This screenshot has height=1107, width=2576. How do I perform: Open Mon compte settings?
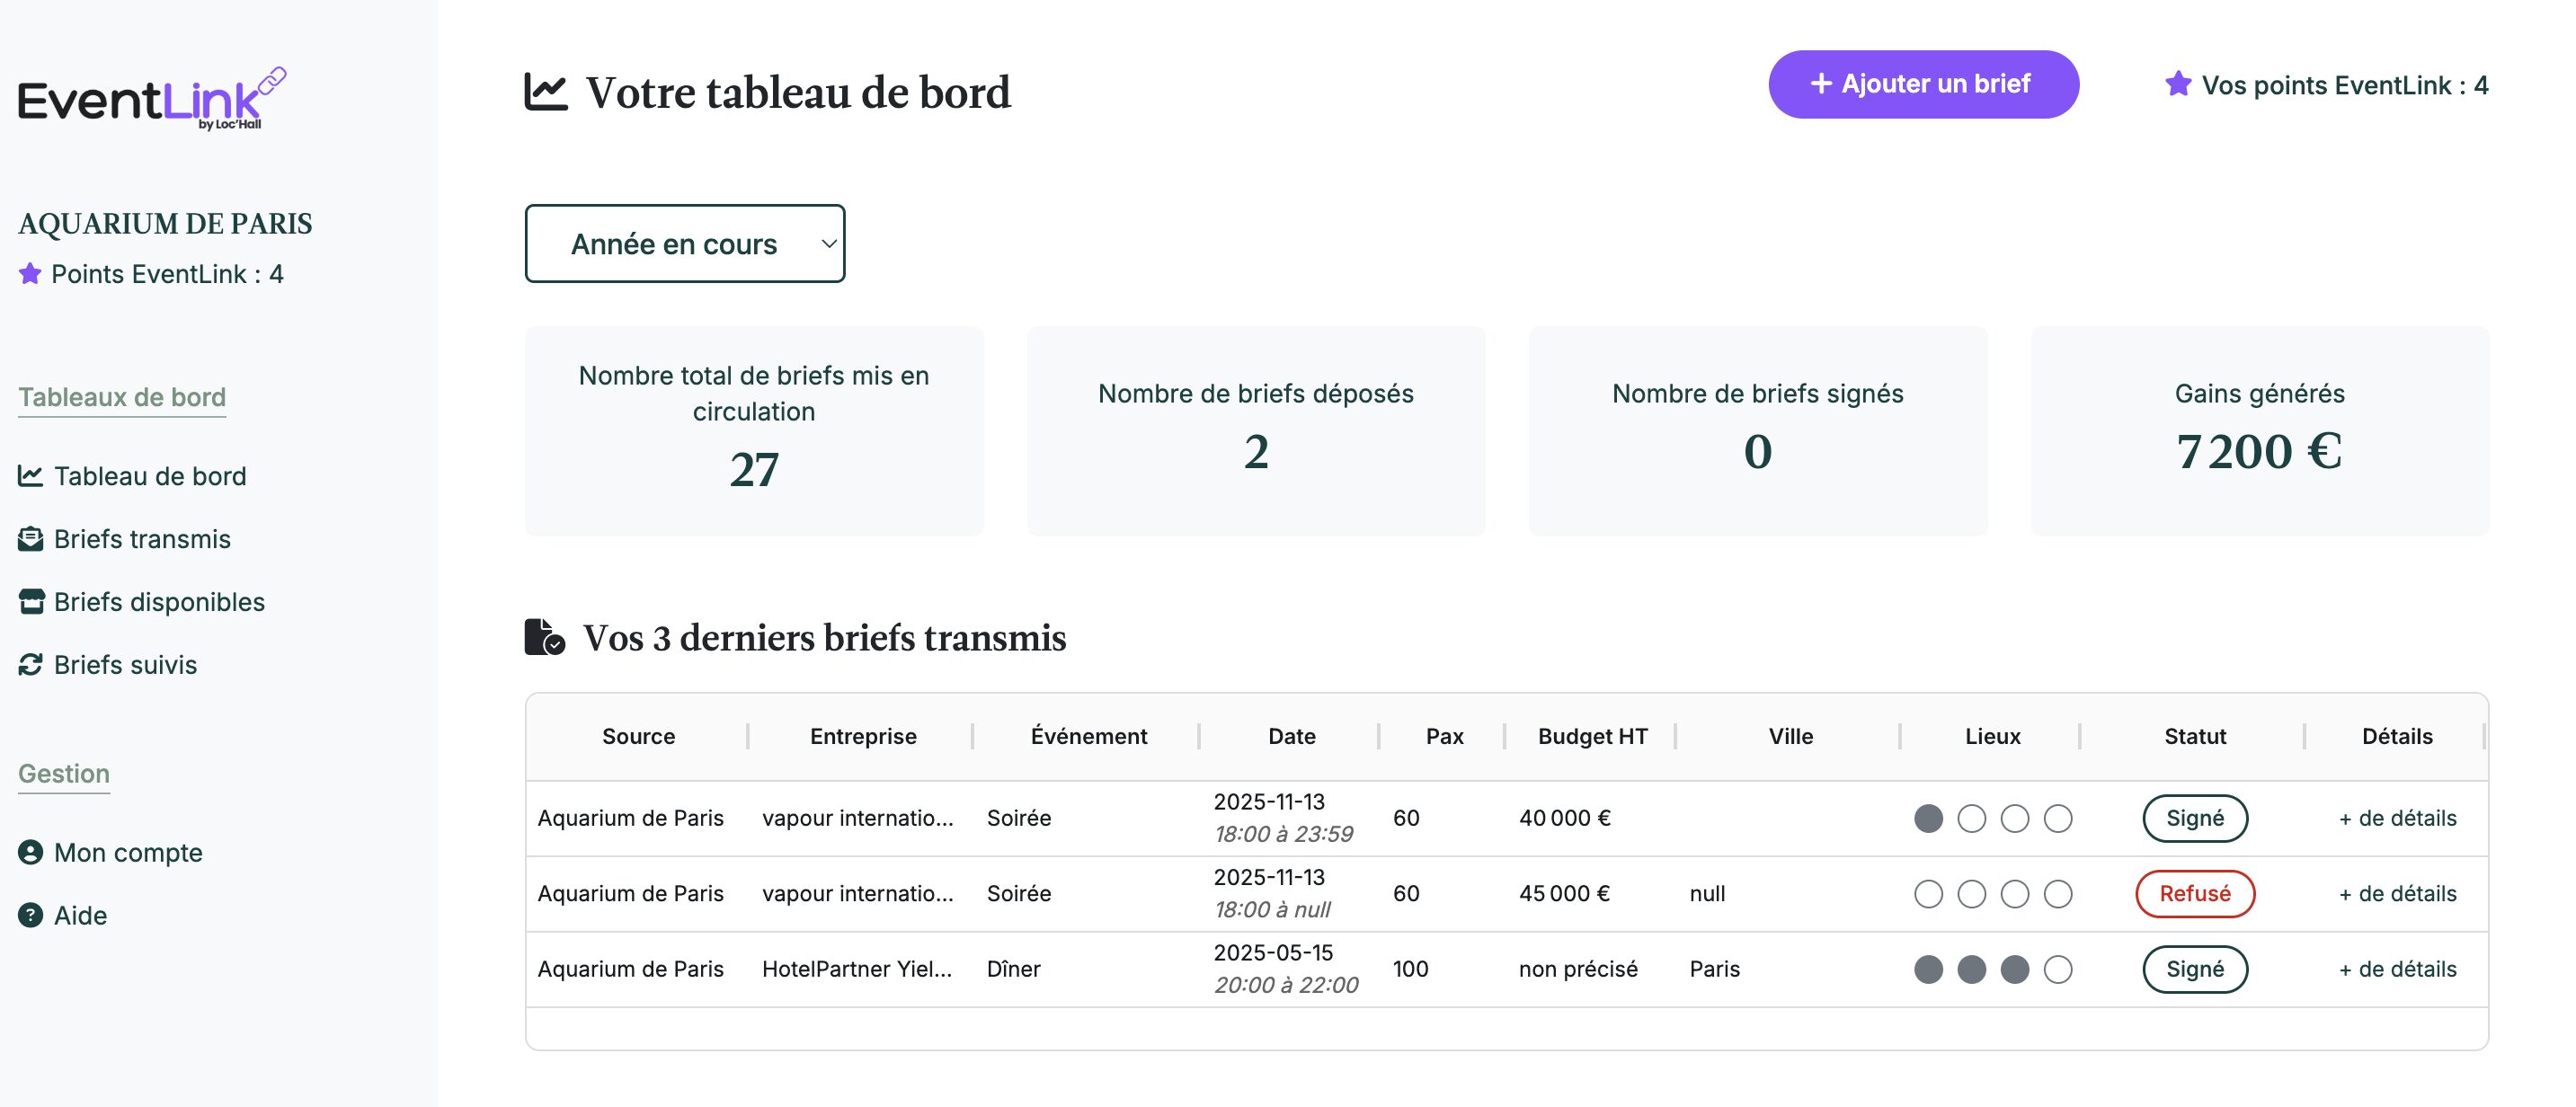coord(110,853)
